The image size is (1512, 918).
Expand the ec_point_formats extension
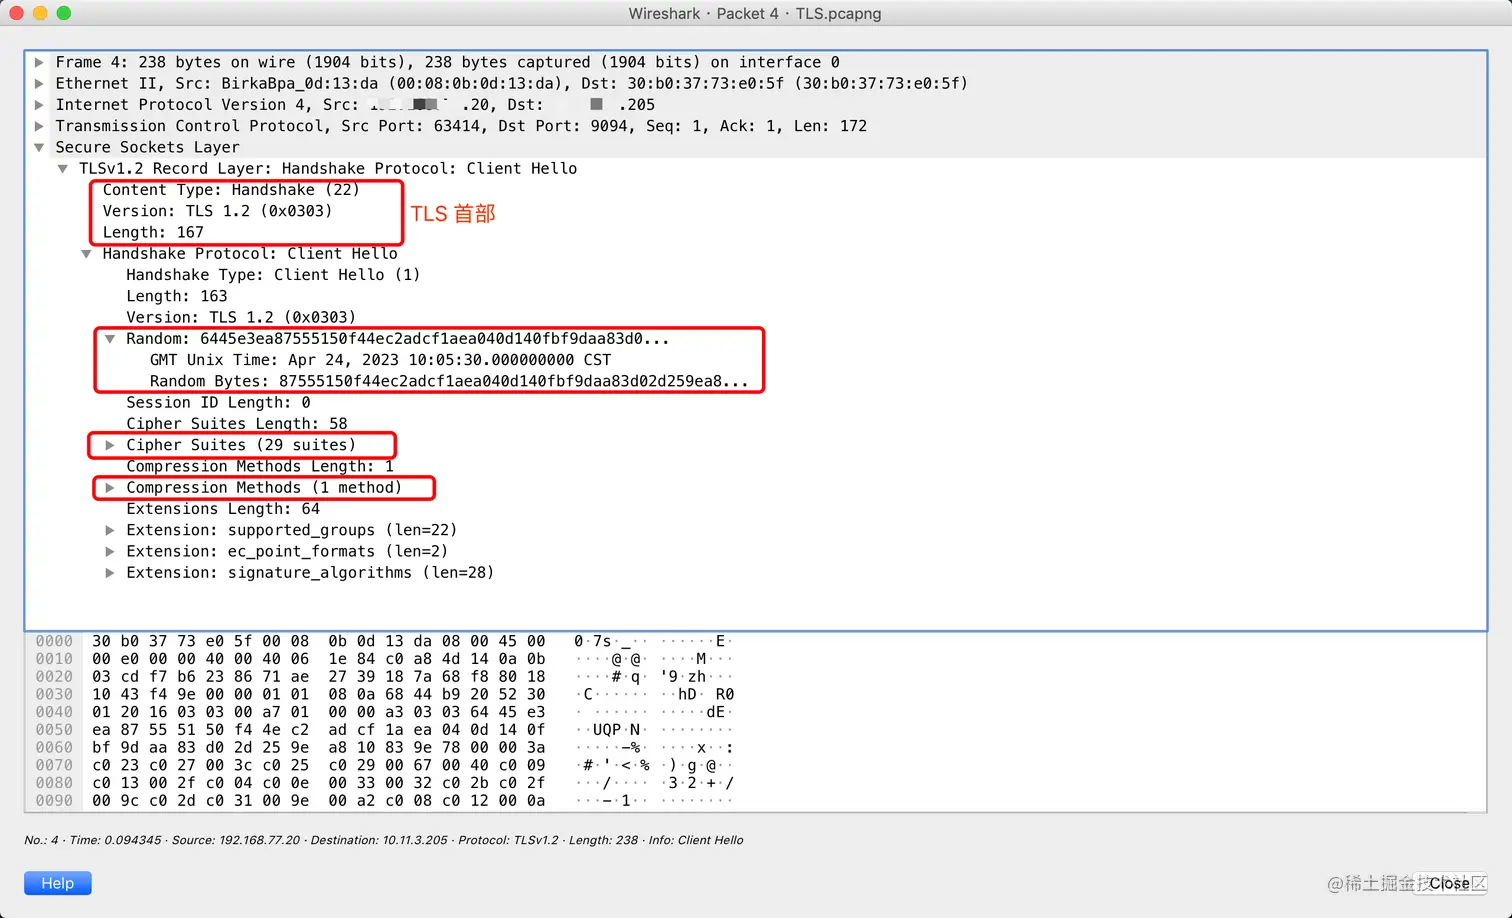tap(110, 551)
